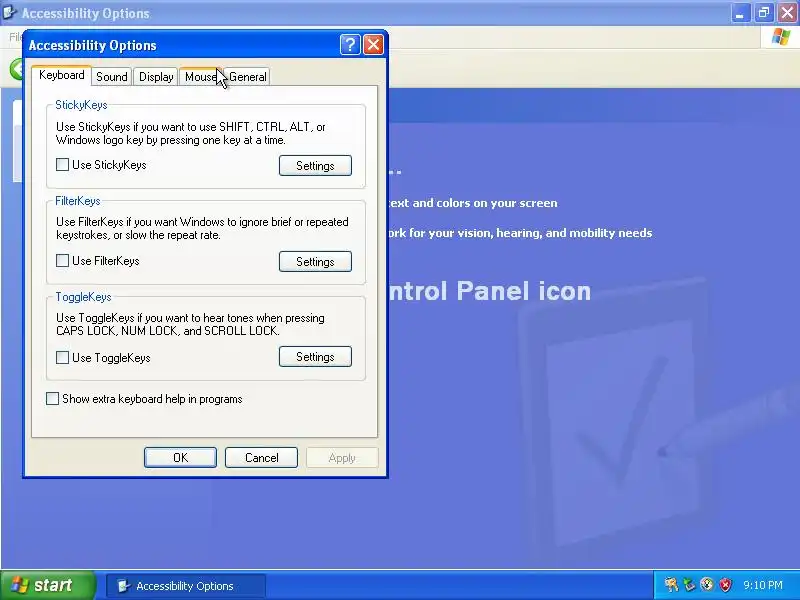Click the red shield security tray icon
This screenshot has width=800, height=600.
tap(725, 585)
